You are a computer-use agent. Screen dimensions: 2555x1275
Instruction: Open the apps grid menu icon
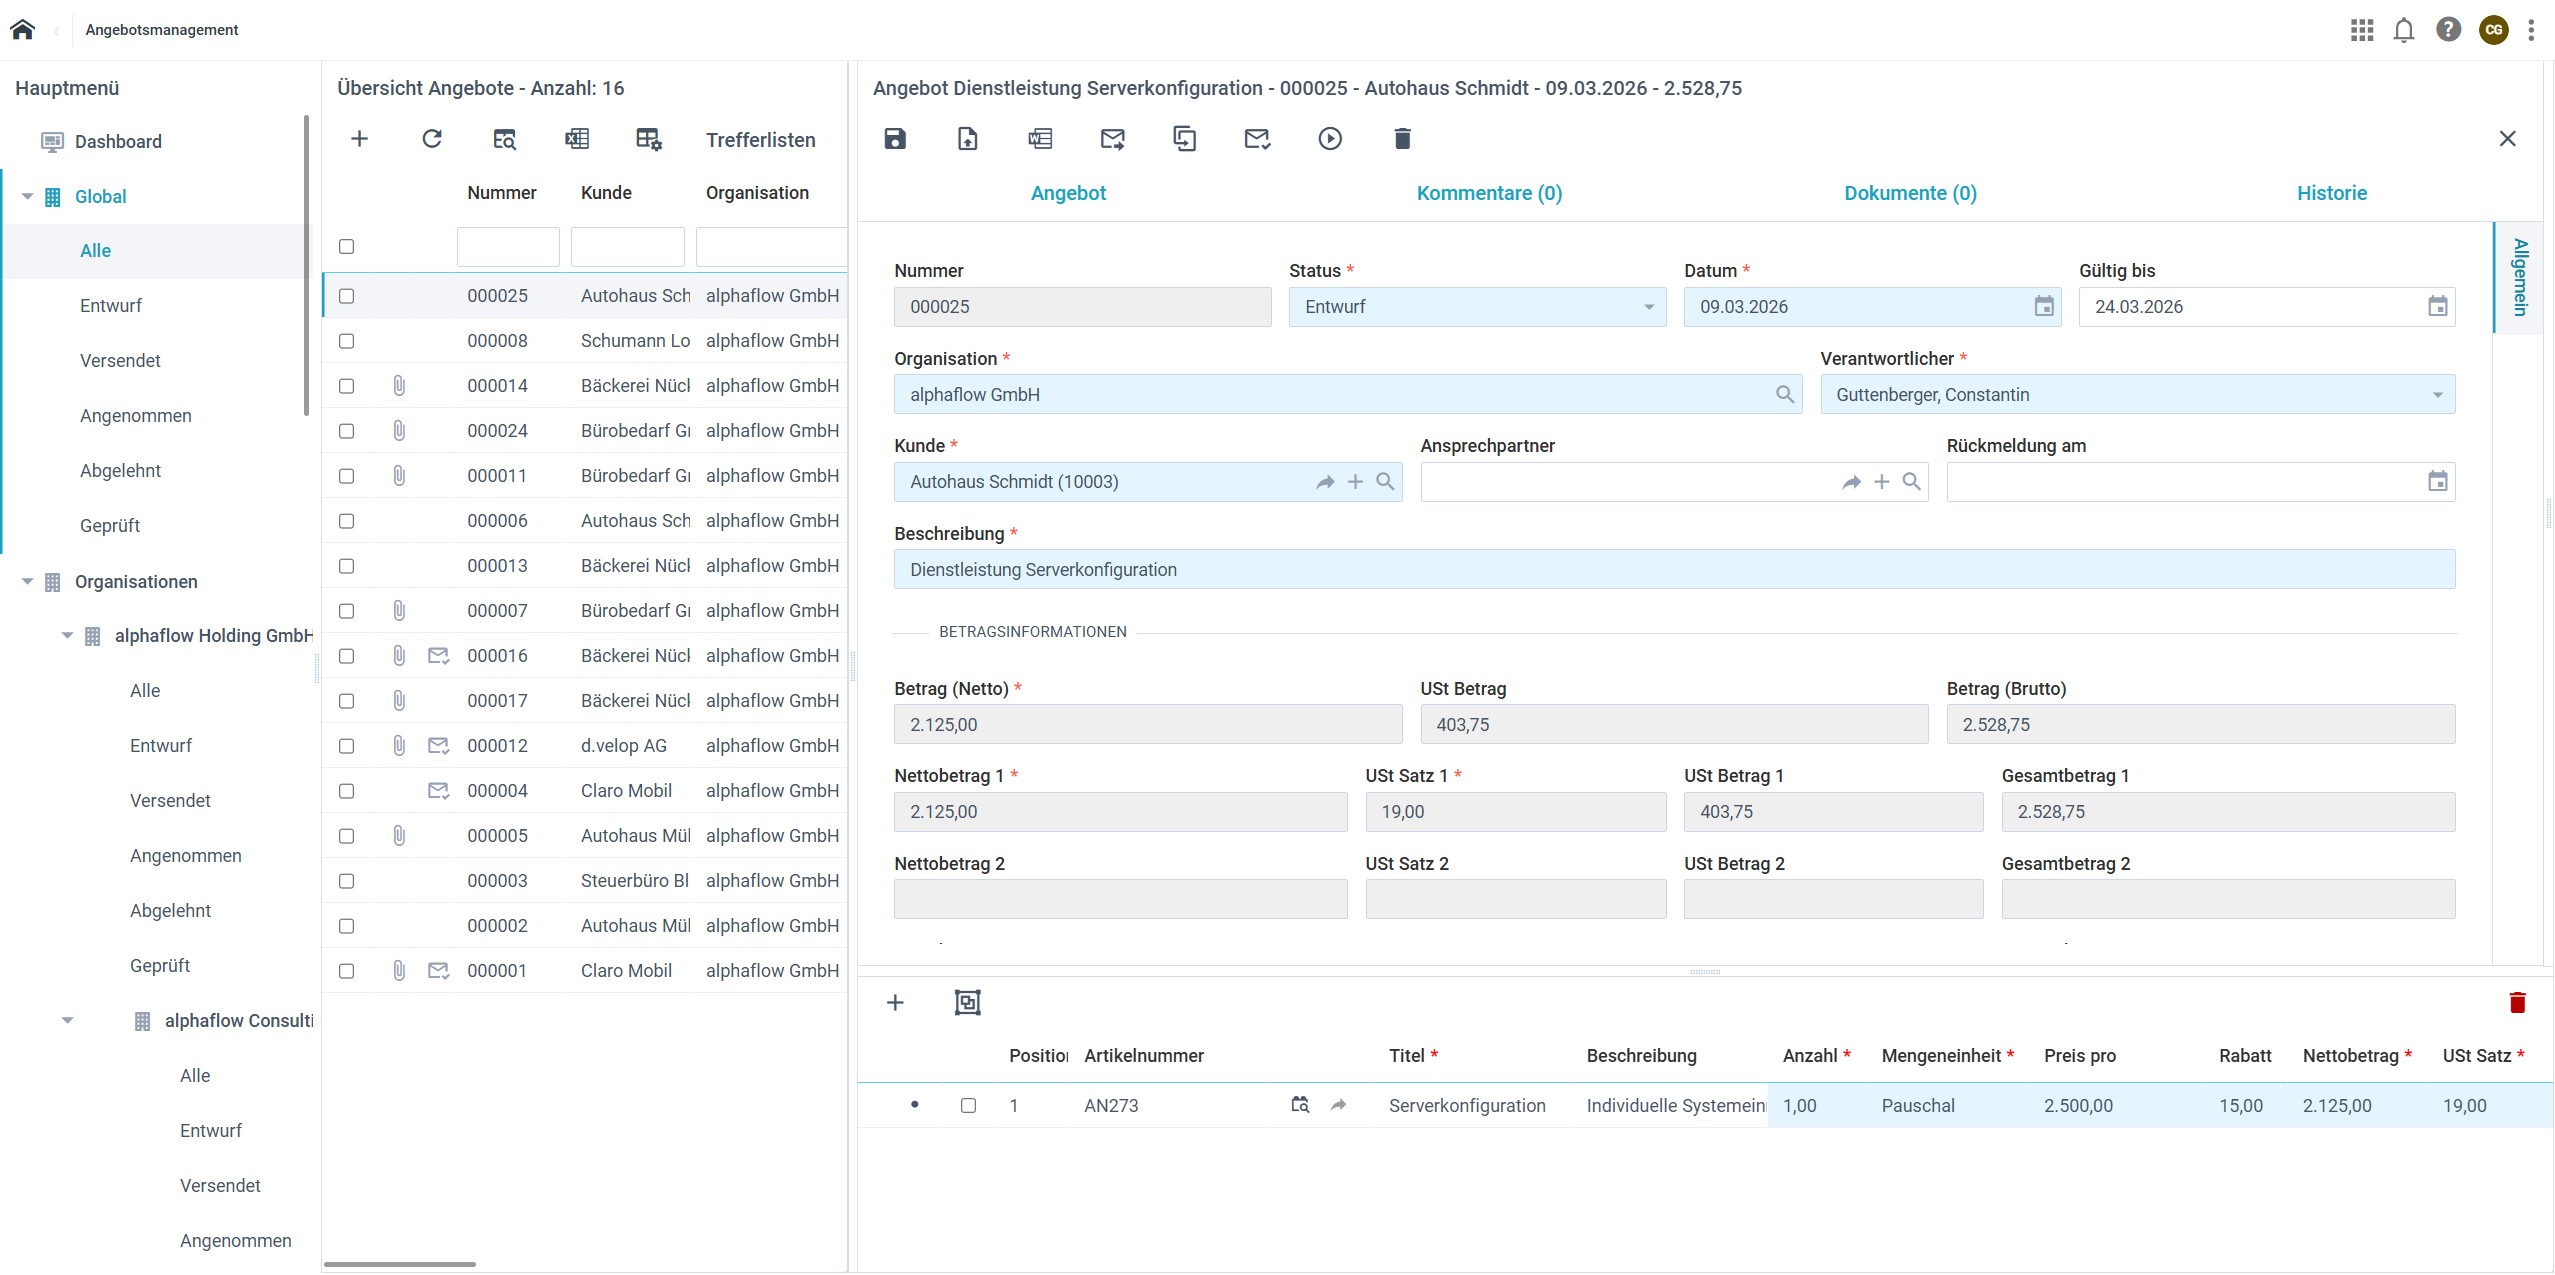[2362, 30]
